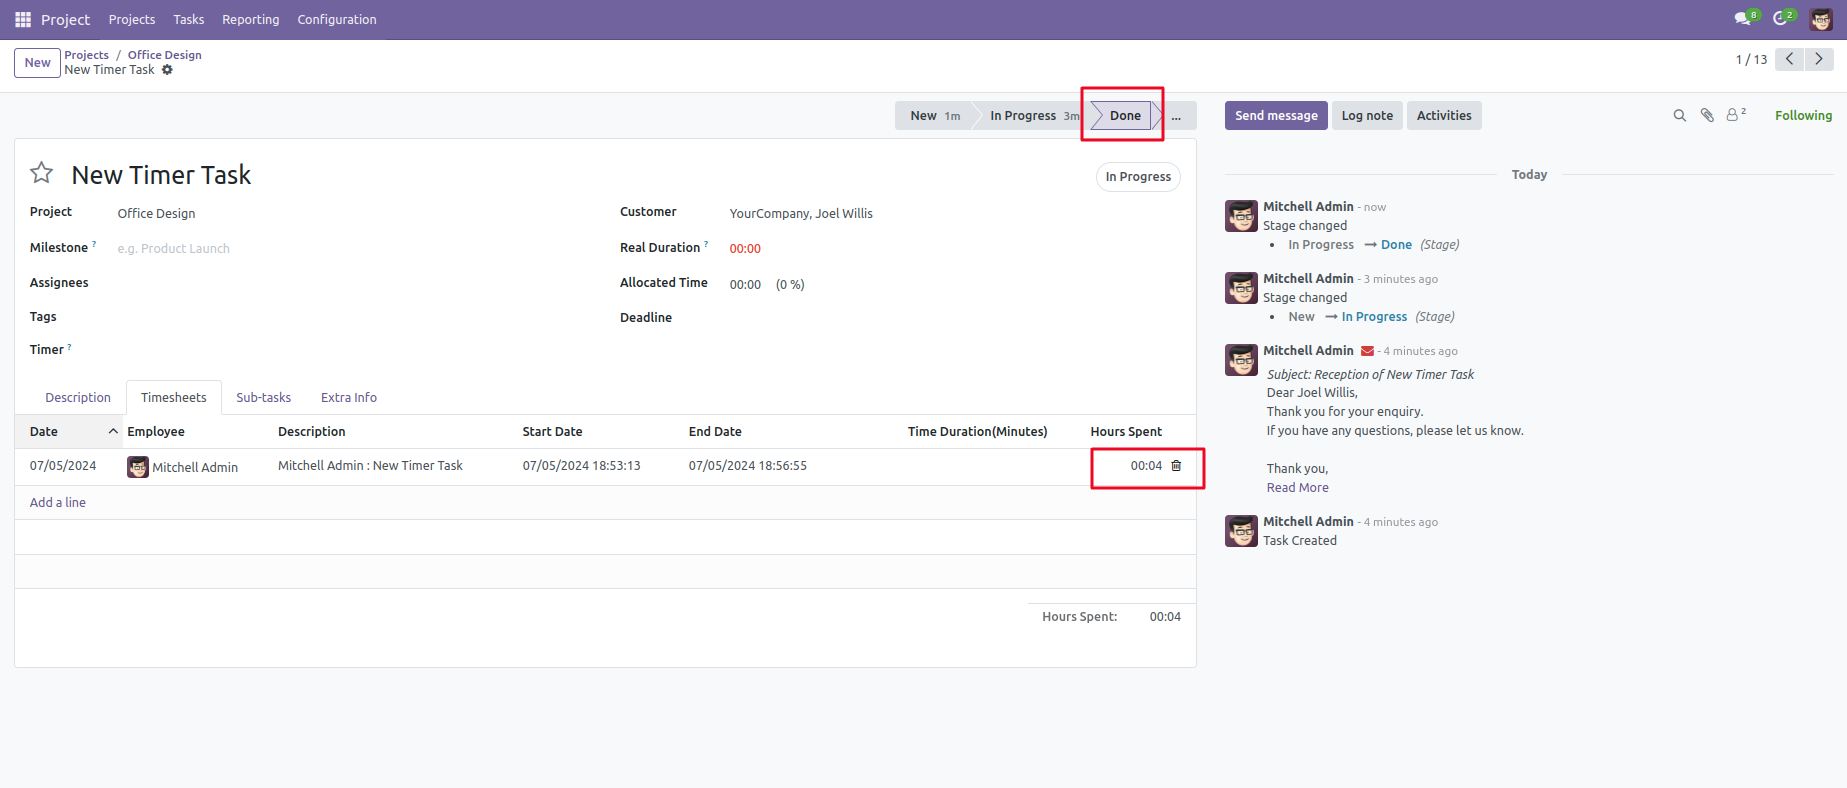1847x788 pixels.
Task: Expand more stages with the ellipsis button
Action: point(1177,116)
